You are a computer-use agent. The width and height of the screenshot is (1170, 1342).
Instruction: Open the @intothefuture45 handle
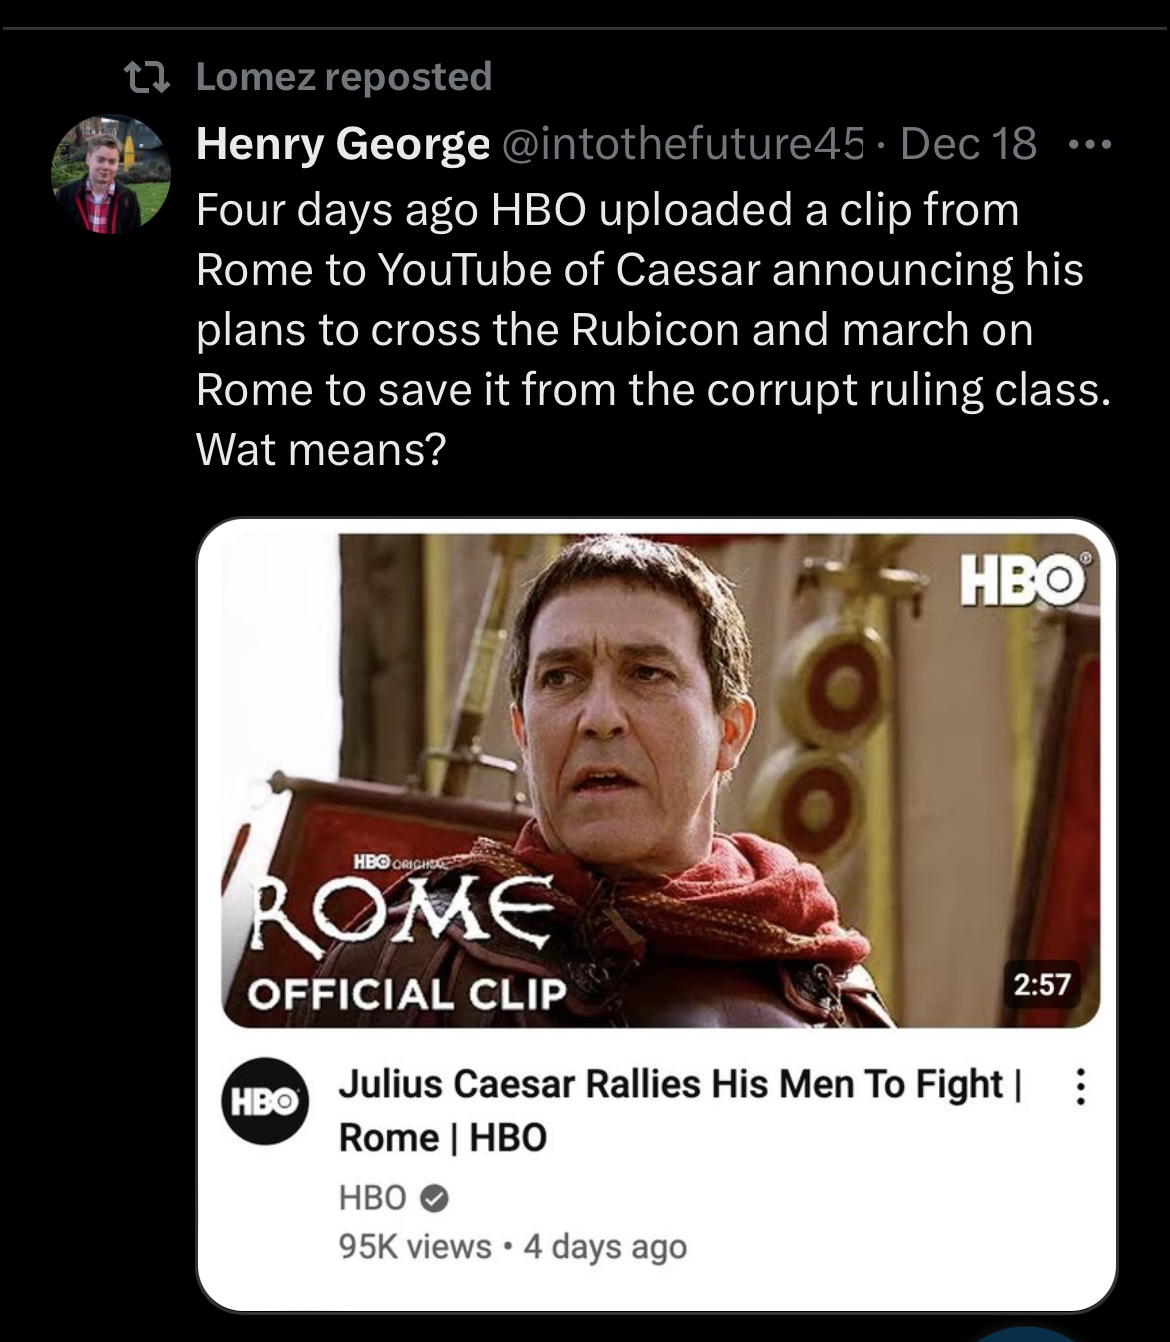(x=681, y=144)
